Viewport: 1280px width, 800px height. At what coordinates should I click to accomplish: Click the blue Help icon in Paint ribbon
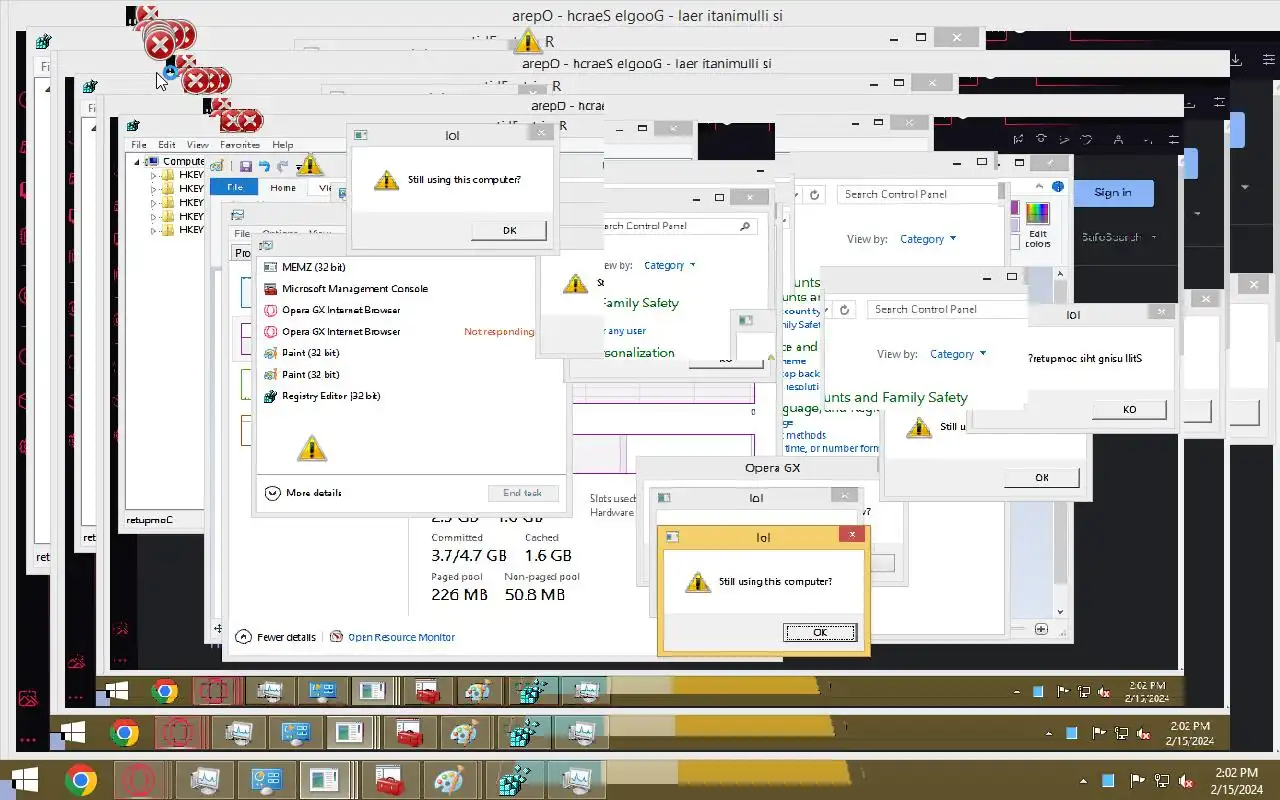[1058, 187]
